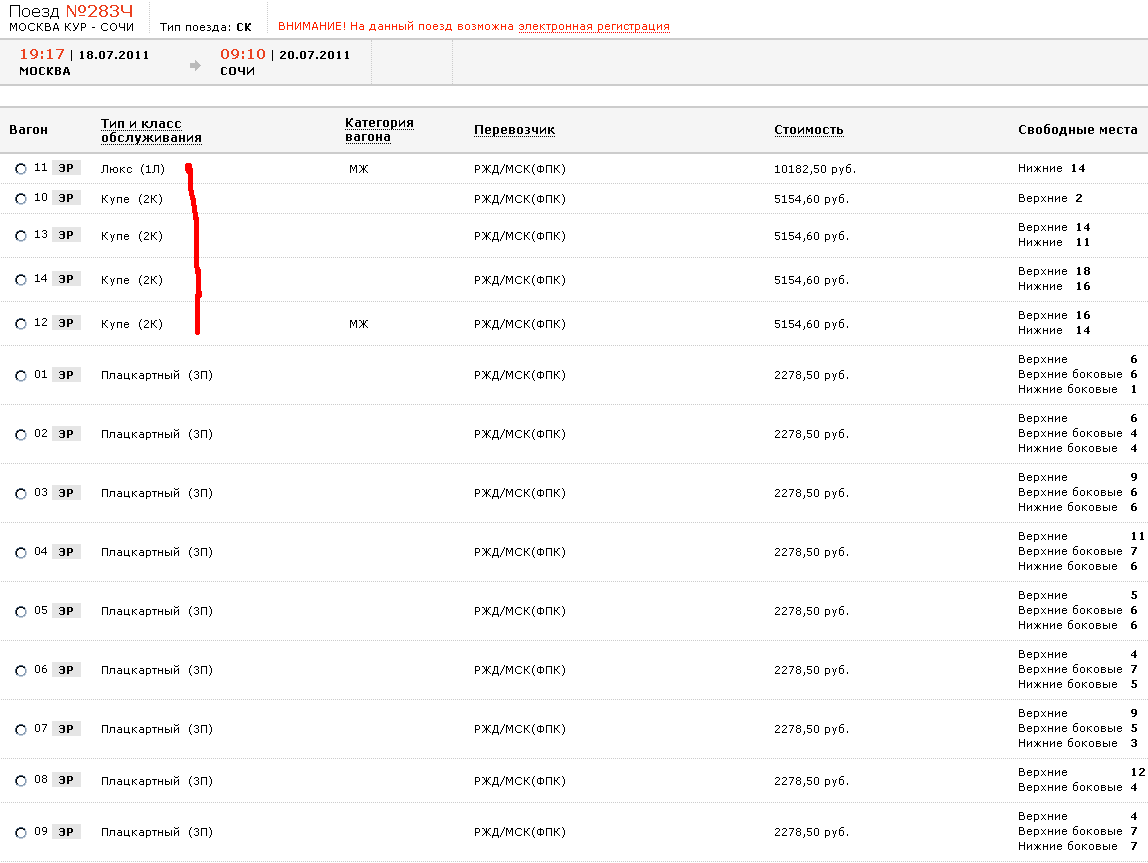Click the Стоимость column header
This screenshot has height=863, width=1148.
pyautogui.click(x=808, y=130)
